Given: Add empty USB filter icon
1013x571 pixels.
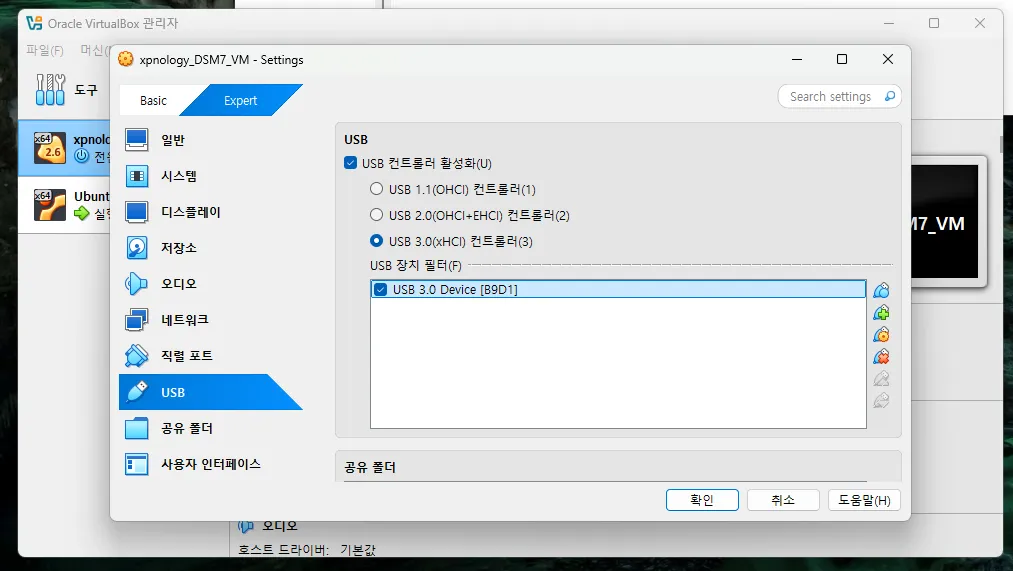Looking at the screenshot, I should point(881,291).
